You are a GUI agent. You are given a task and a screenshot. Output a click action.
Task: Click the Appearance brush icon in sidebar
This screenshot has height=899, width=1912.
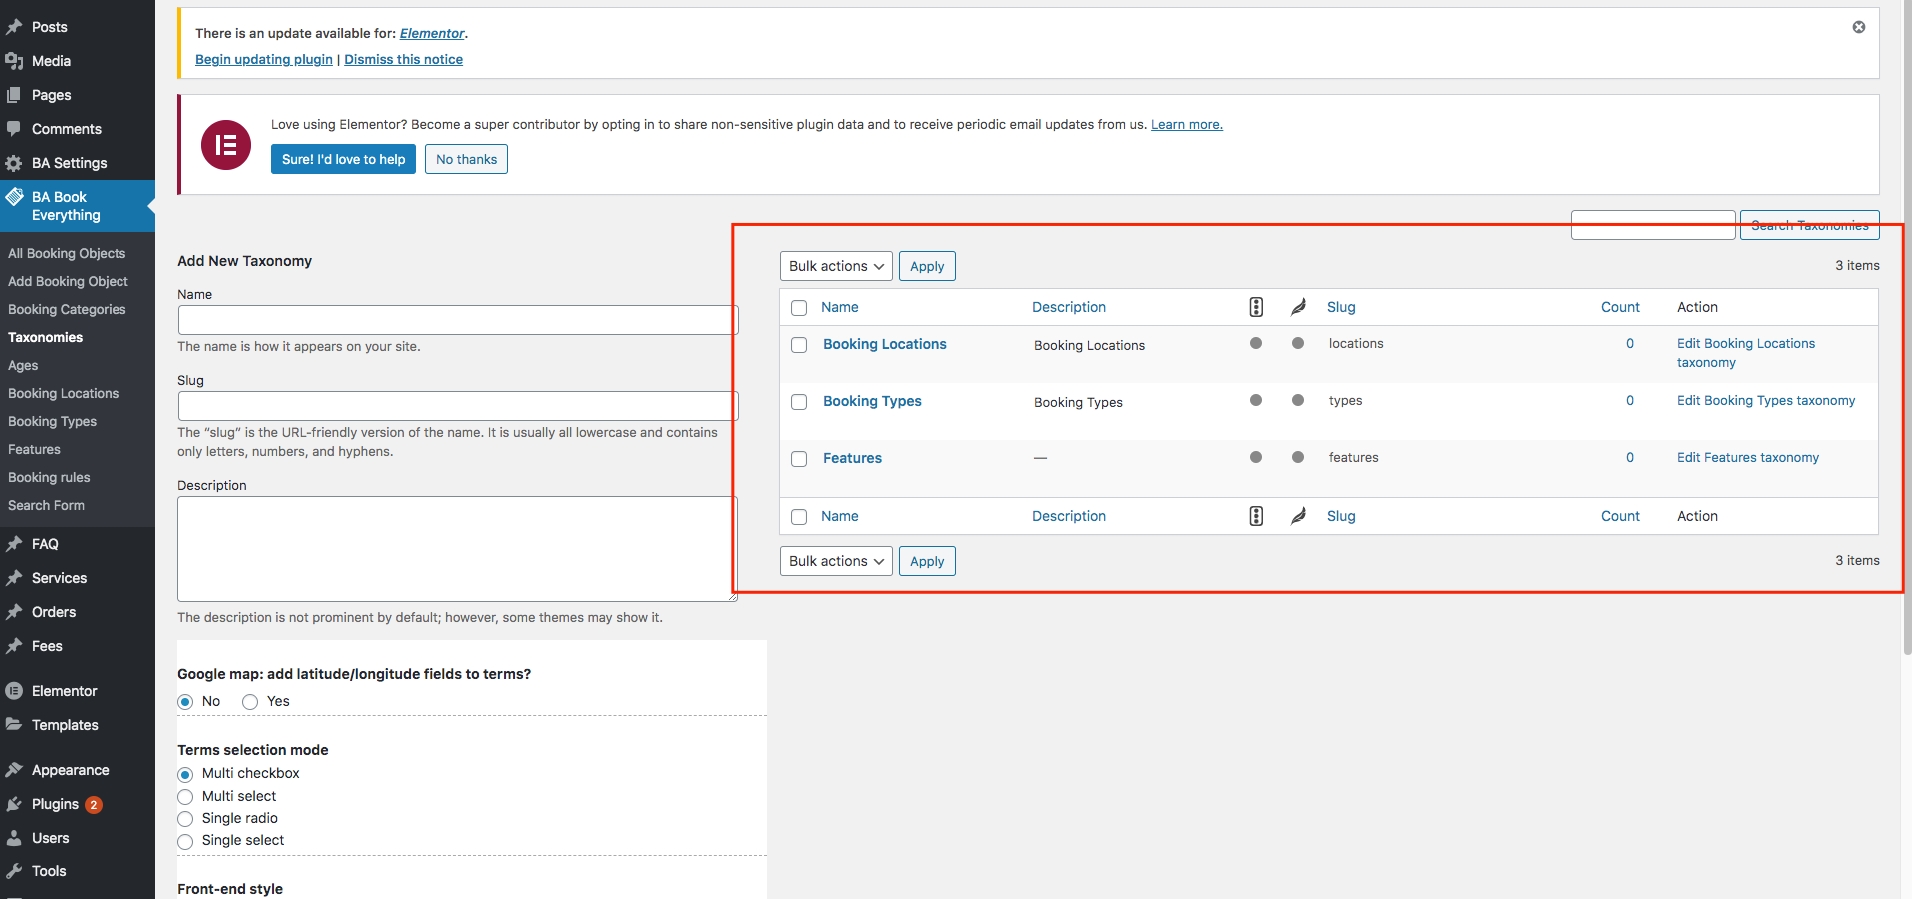coord(14,770)
